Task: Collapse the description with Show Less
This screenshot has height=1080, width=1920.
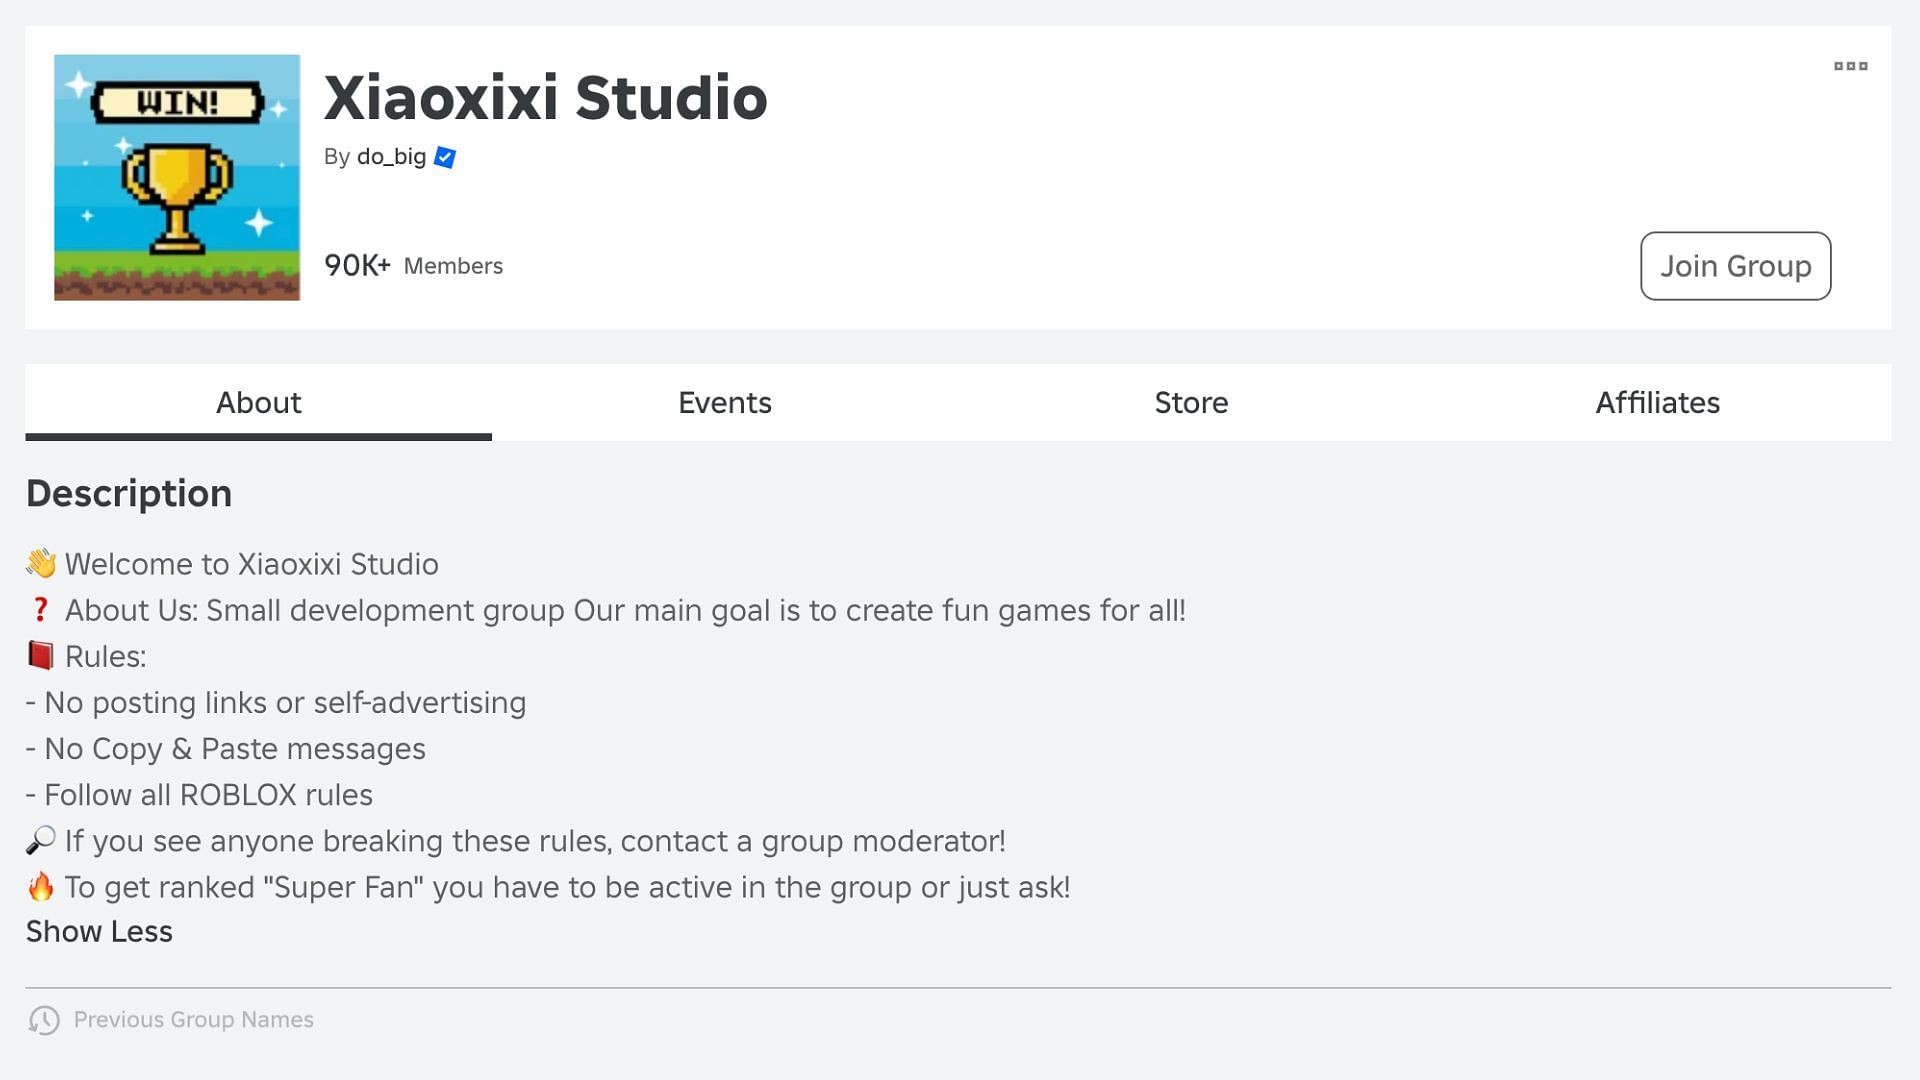Action: 99,932
